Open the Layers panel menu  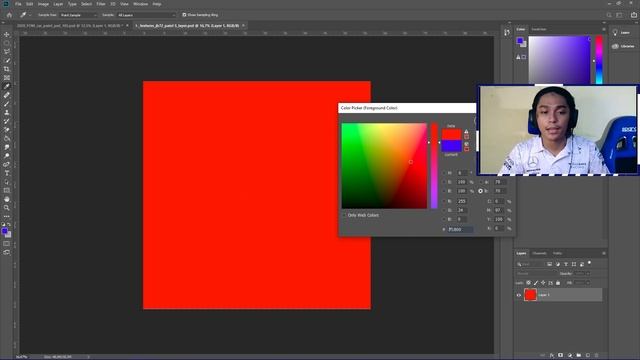pyautogui.click(x=604, y=253)
